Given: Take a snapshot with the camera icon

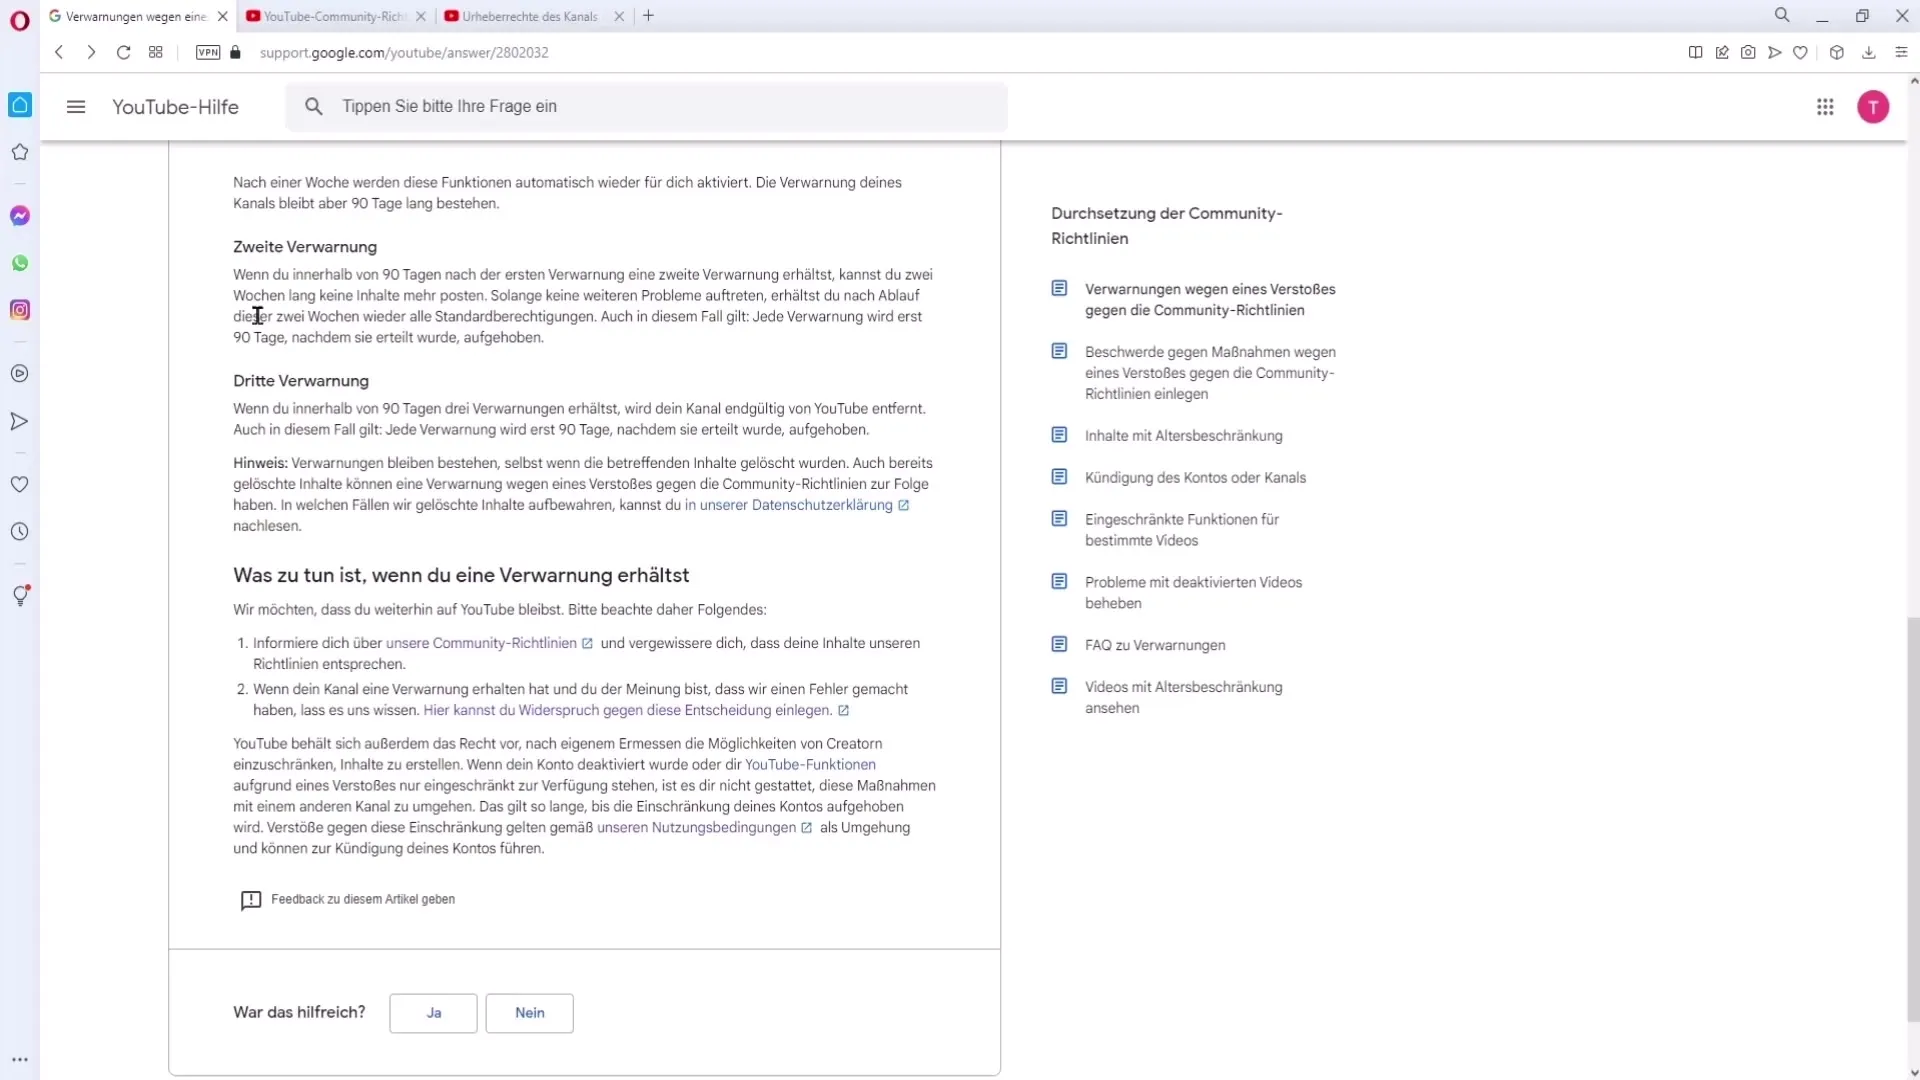Looking at the screenshot, I should [1748, 53].
